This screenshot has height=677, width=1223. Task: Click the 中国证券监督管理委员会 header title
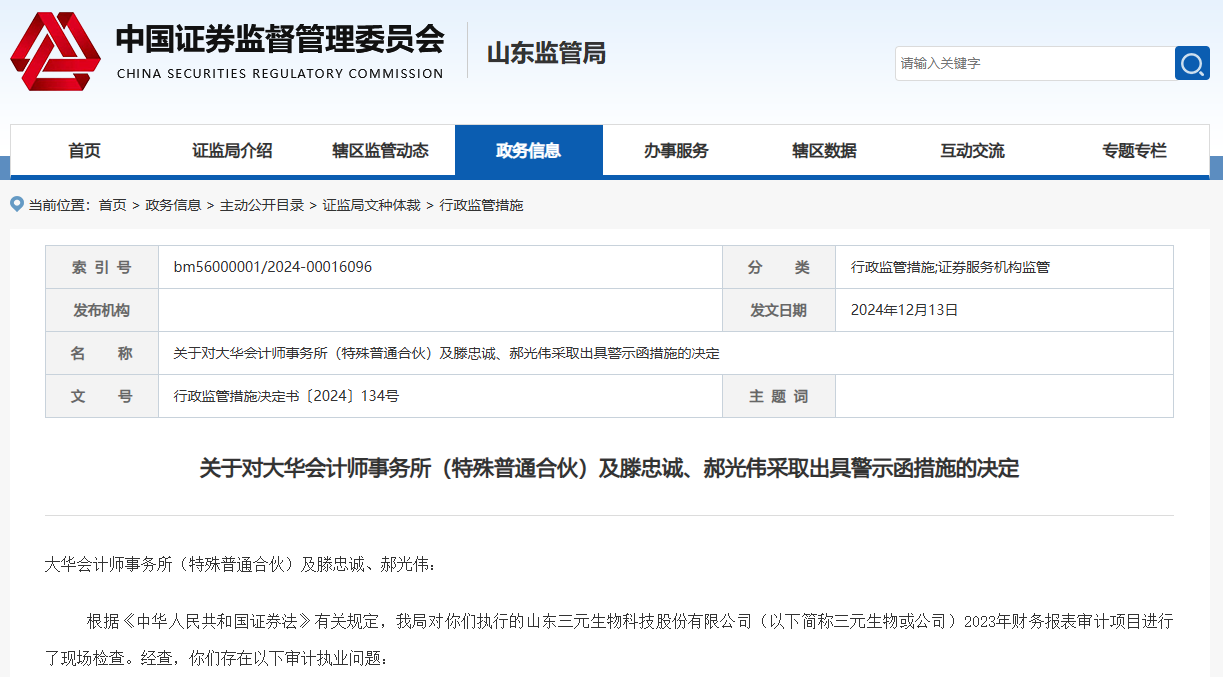click(x=280, y=38)
